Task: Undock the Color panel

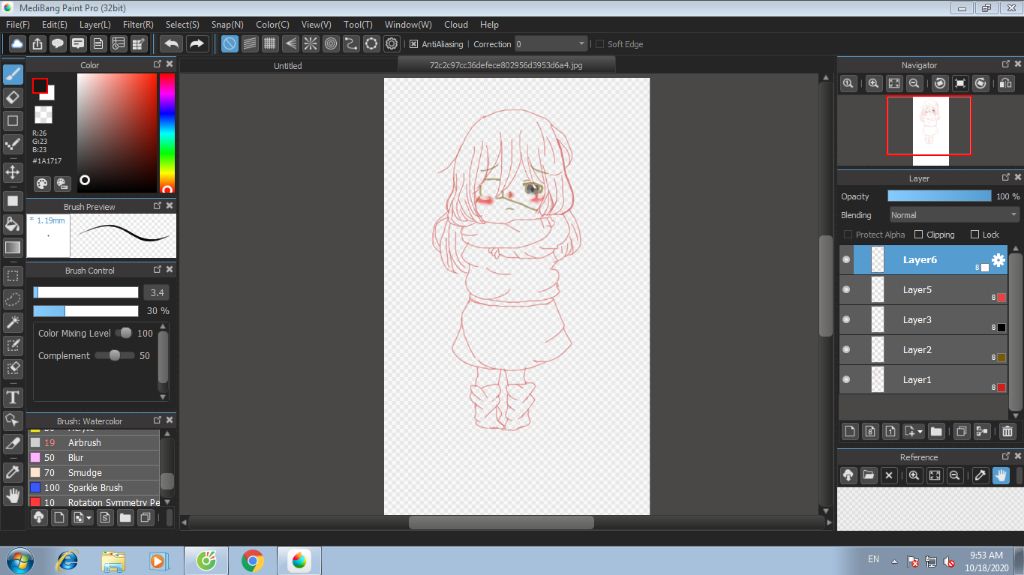Action: point(157,64)
